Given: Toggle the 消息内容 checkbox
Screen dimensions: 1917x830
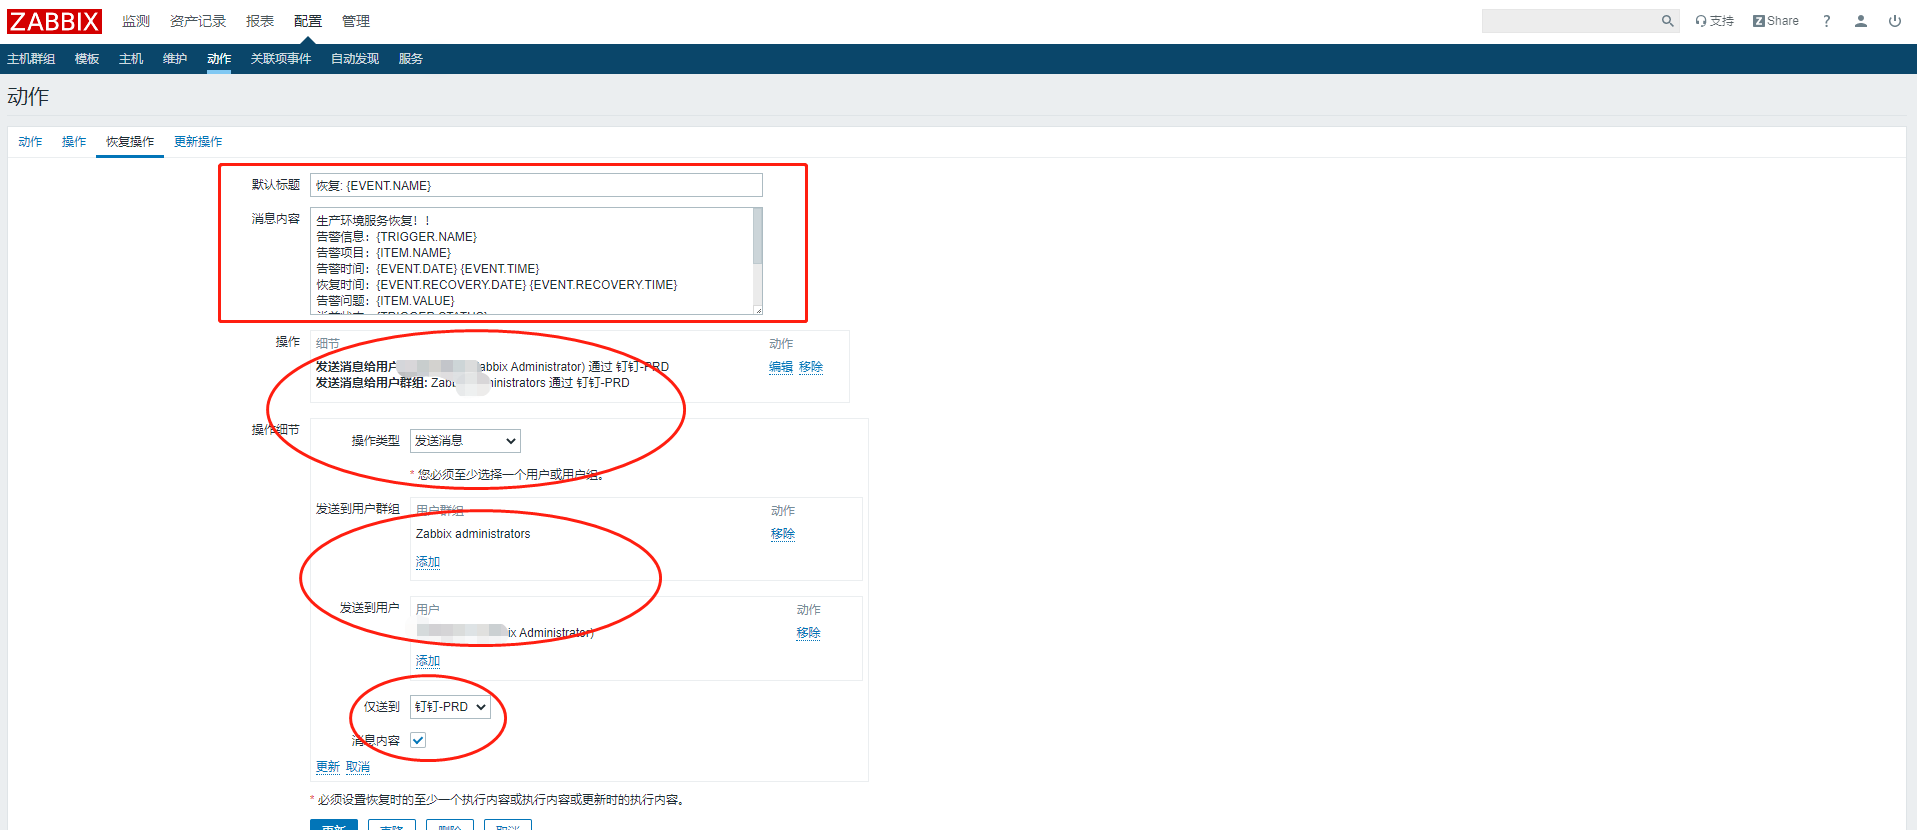Looking at the screenshot, I should [418, 740].
